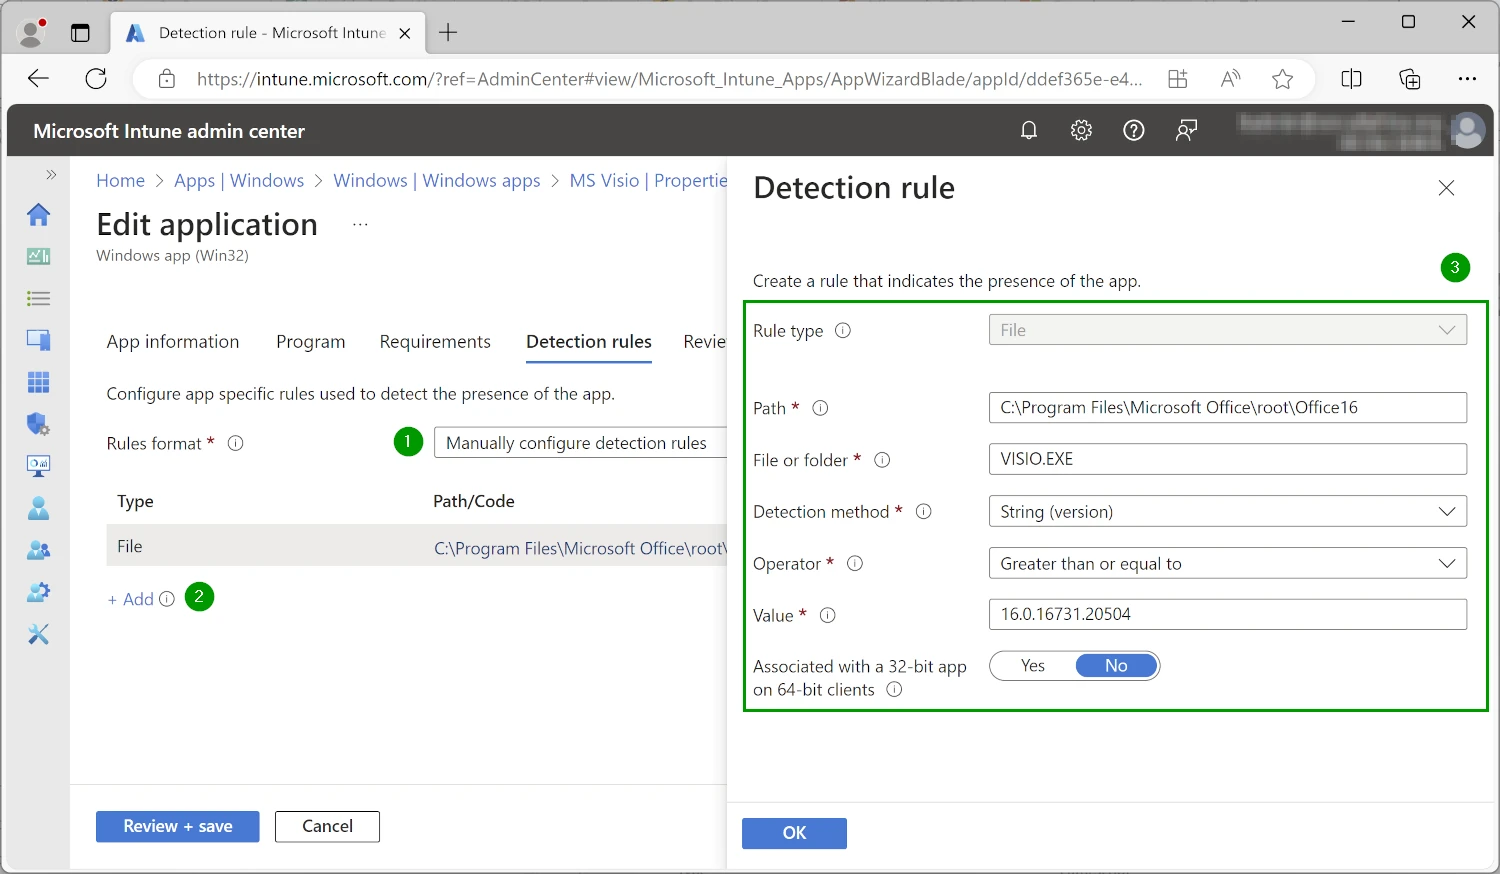Show info tooltip for Value
Screen dimensions: 1500x874
[827, 615]
